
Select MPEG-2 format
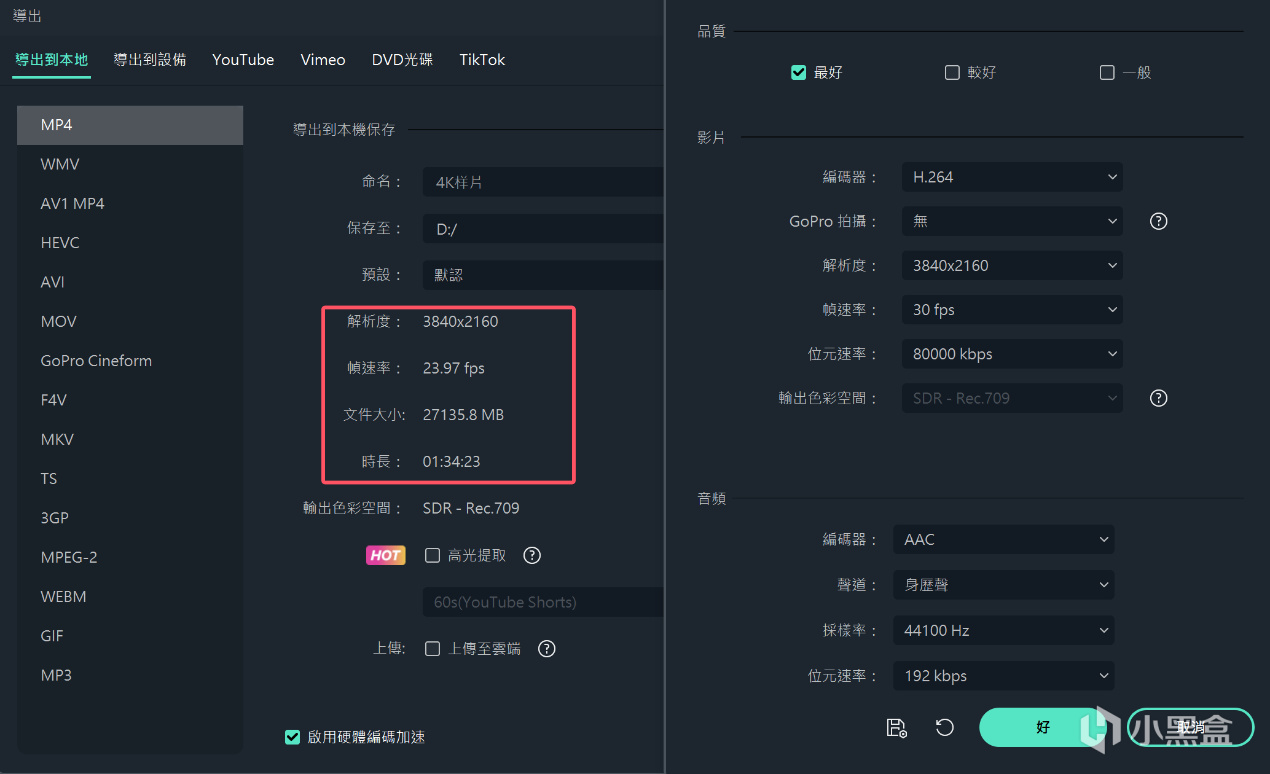click(x=130, y=557)
